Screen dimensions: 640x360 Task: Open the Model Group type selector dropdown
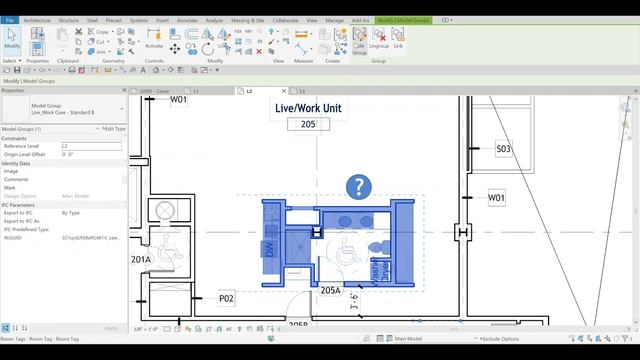(x=122, y=109)
